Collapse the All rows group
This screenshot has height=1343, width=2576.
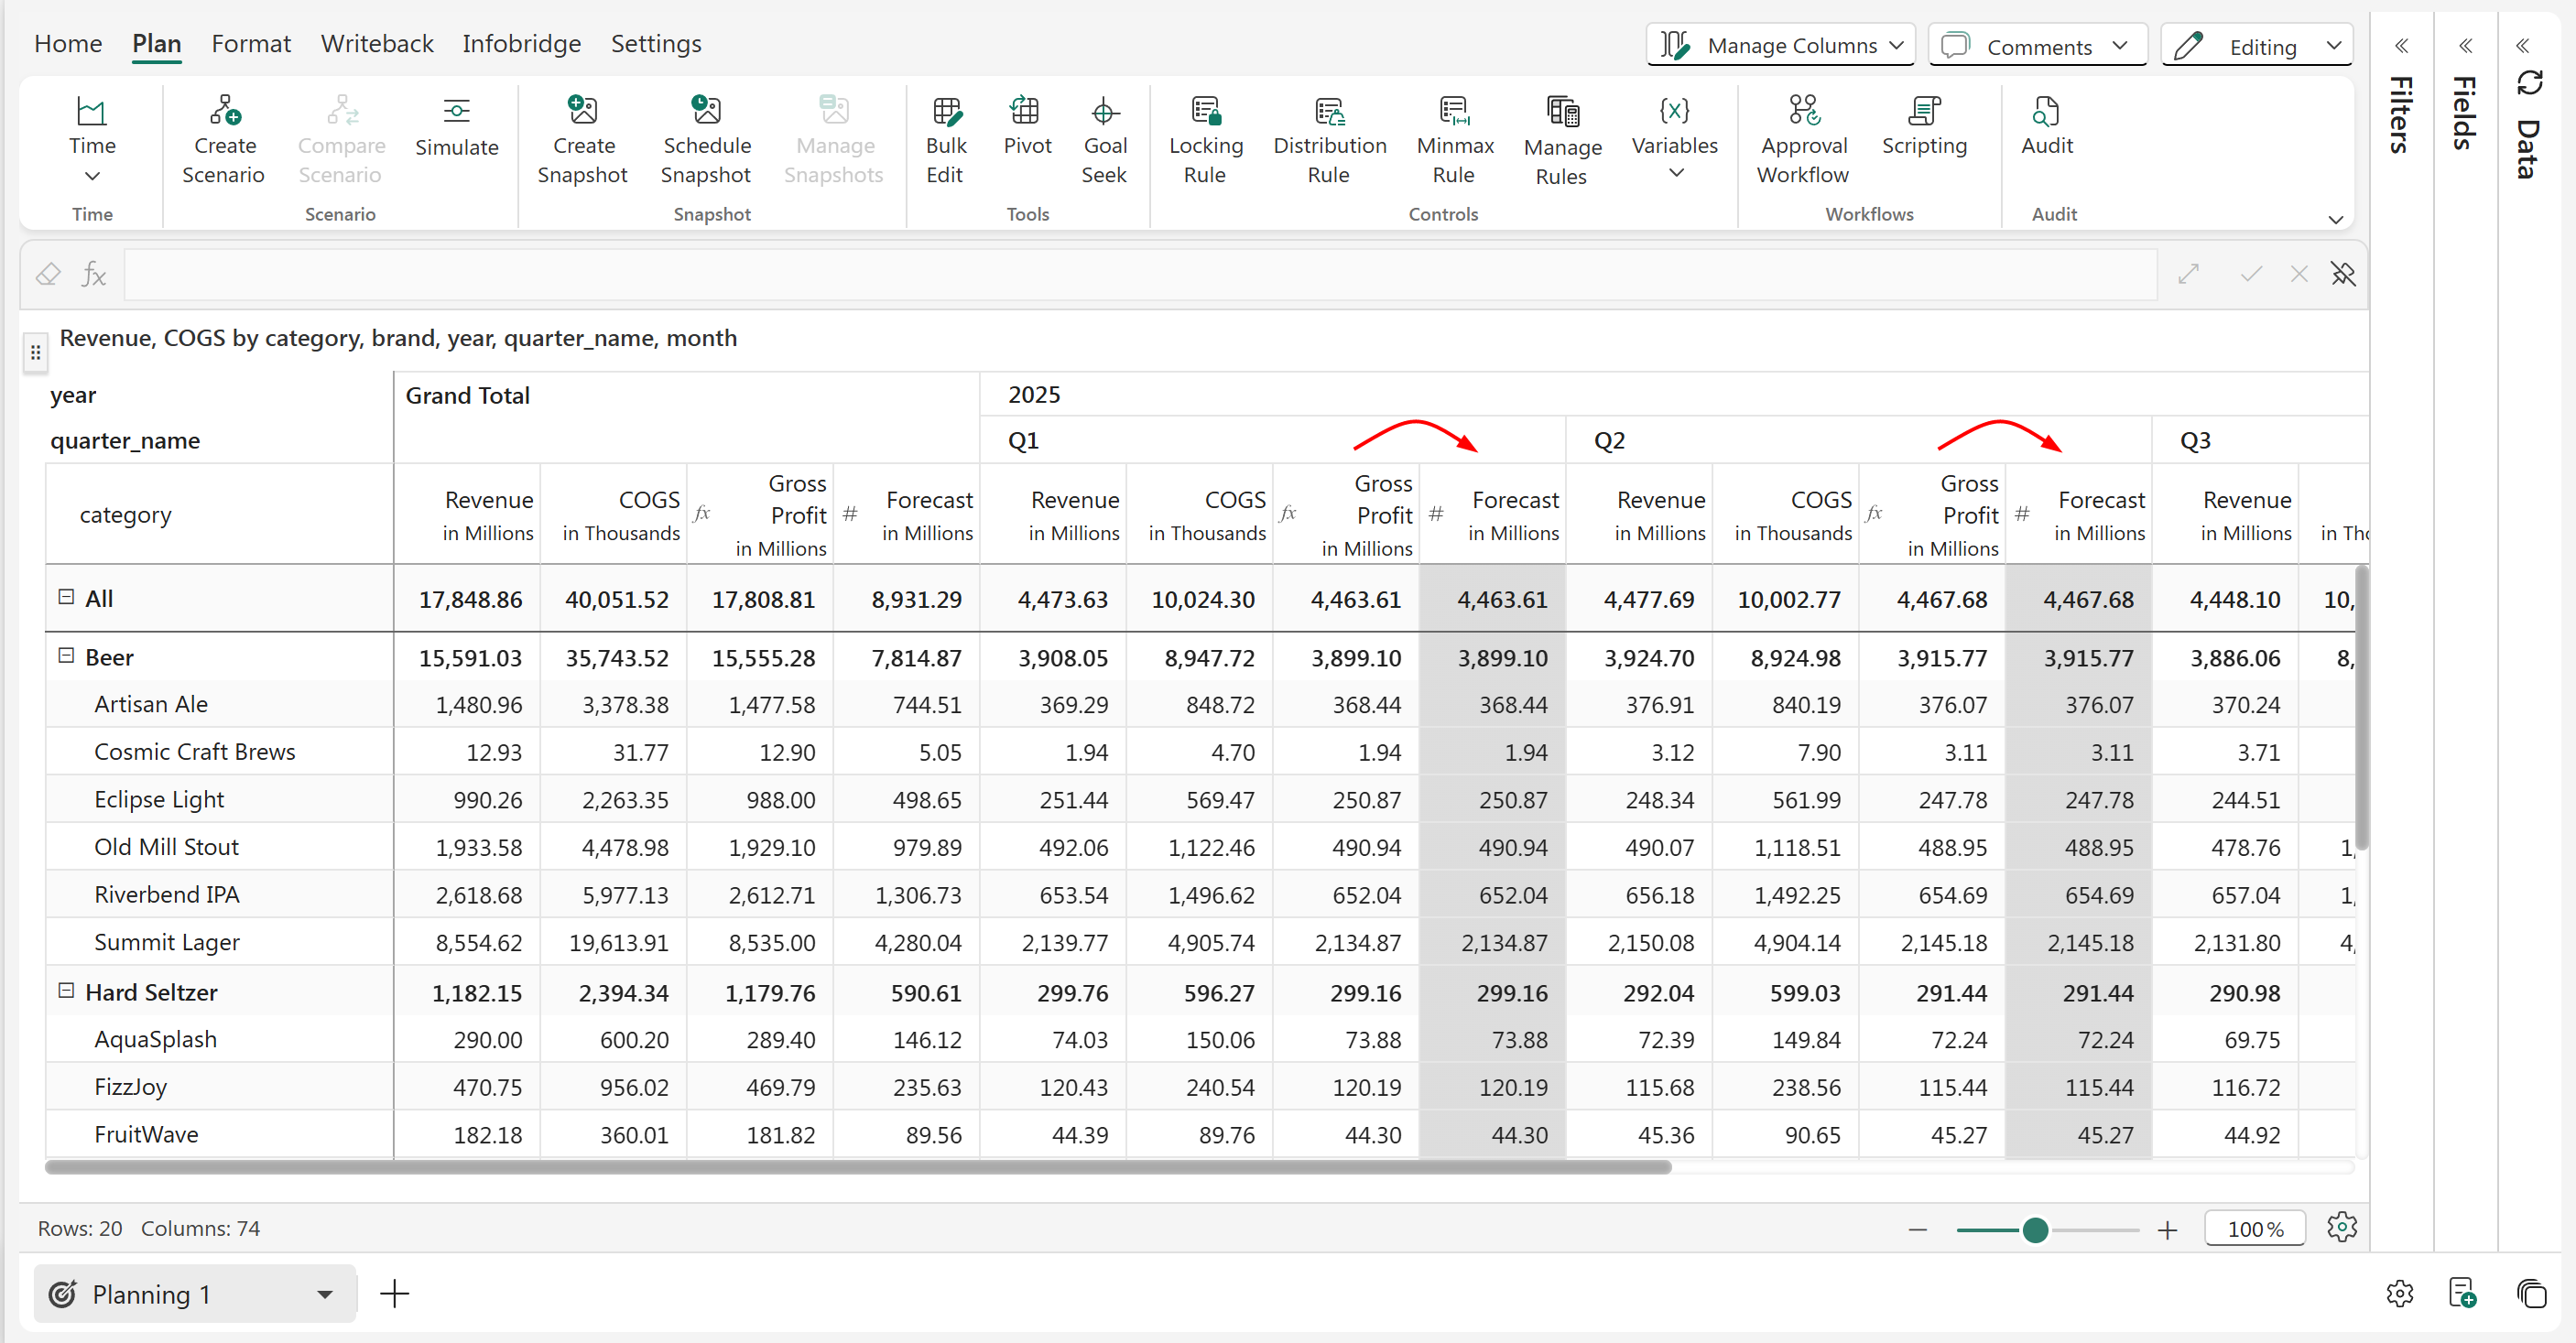(66, 597)
